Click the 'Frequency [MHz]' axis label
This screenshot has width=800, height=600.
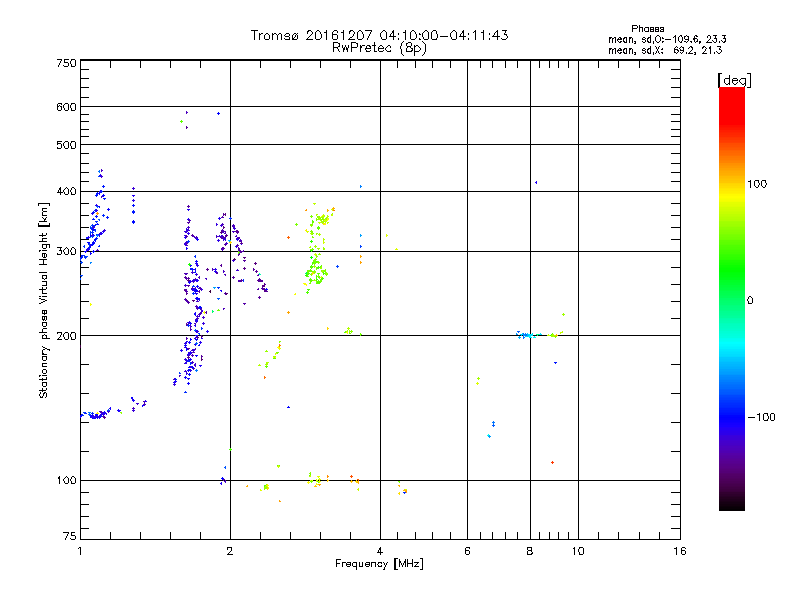[x=379, y=564]
